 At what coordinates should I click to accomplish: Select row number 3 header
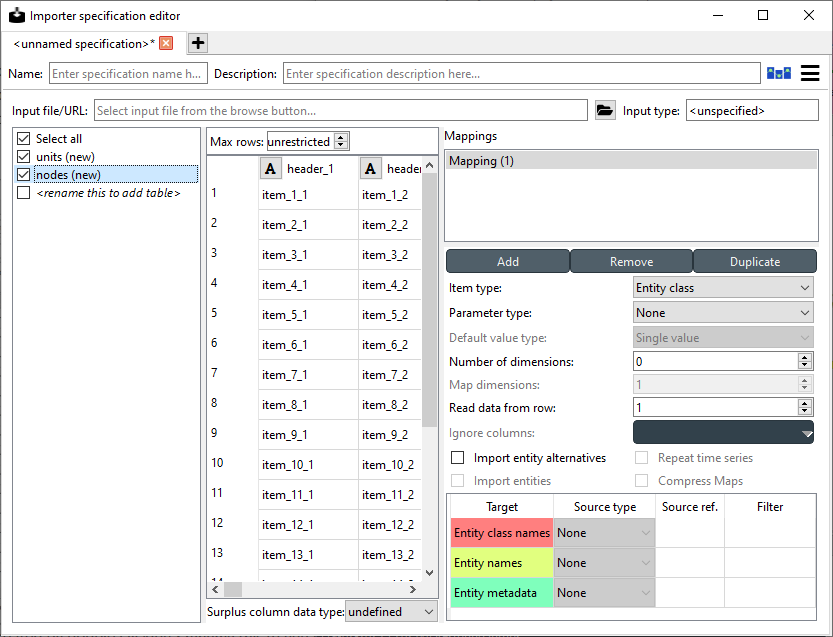tap(232, 253)
